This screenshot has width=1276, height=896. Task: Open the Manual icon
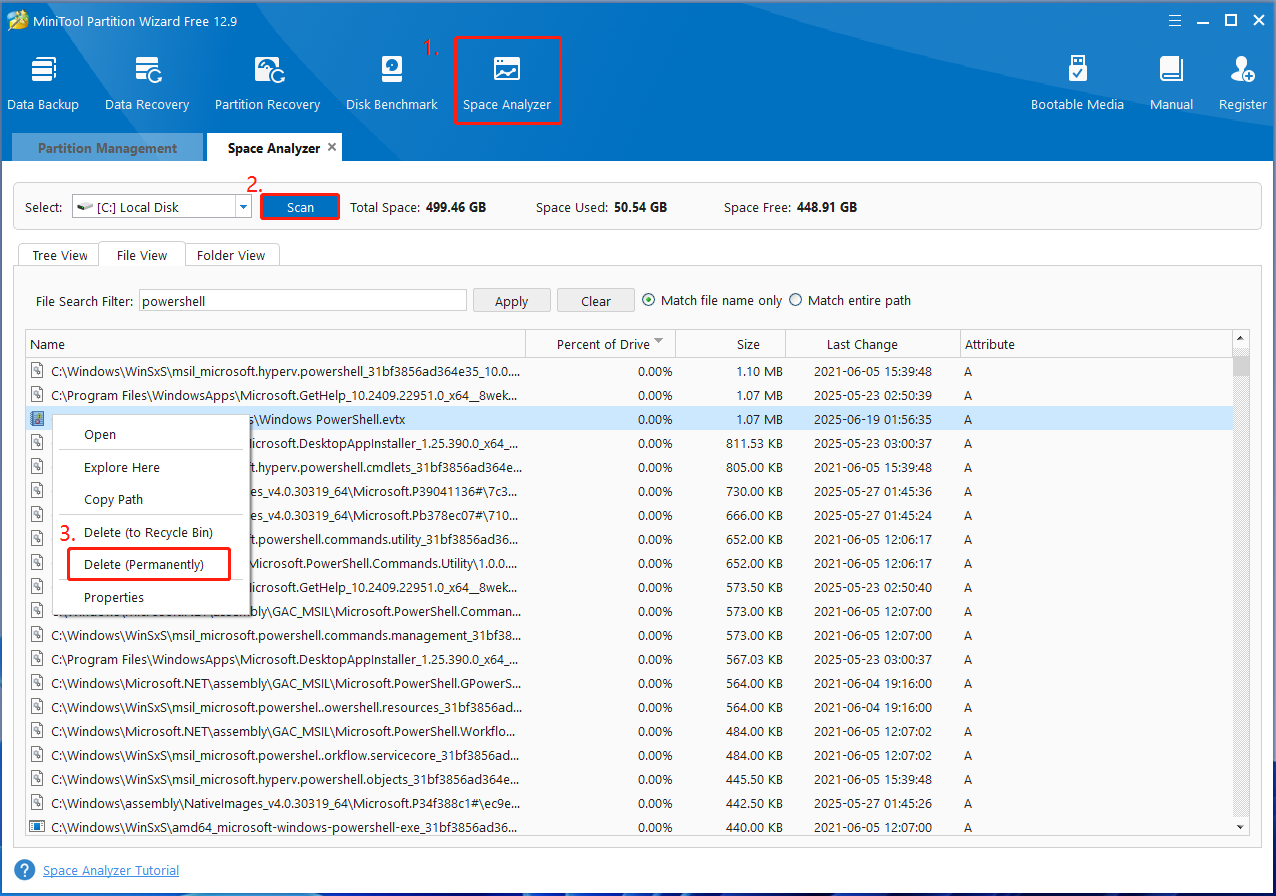tap(1171, 83)
